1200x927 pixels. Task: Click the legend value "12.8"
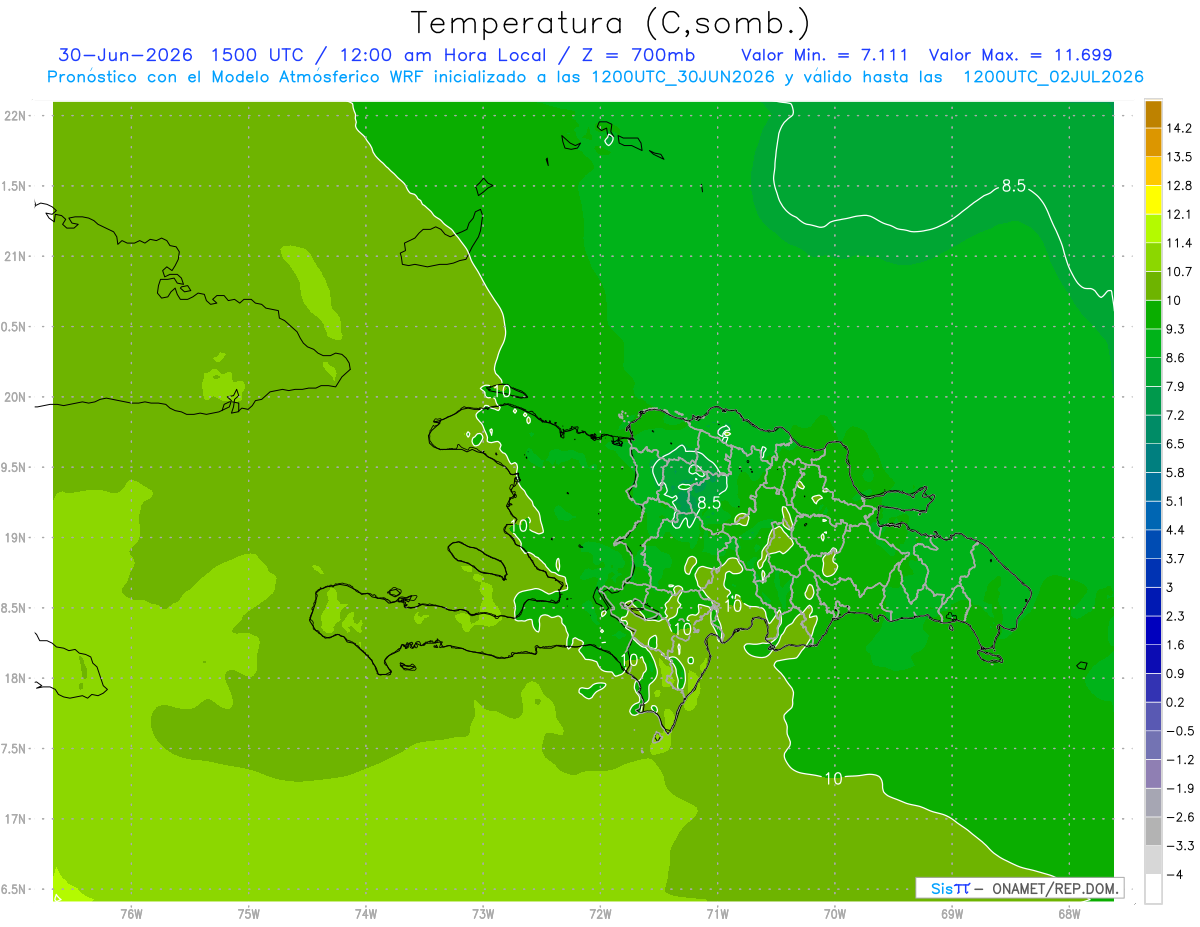[1179, 186]
